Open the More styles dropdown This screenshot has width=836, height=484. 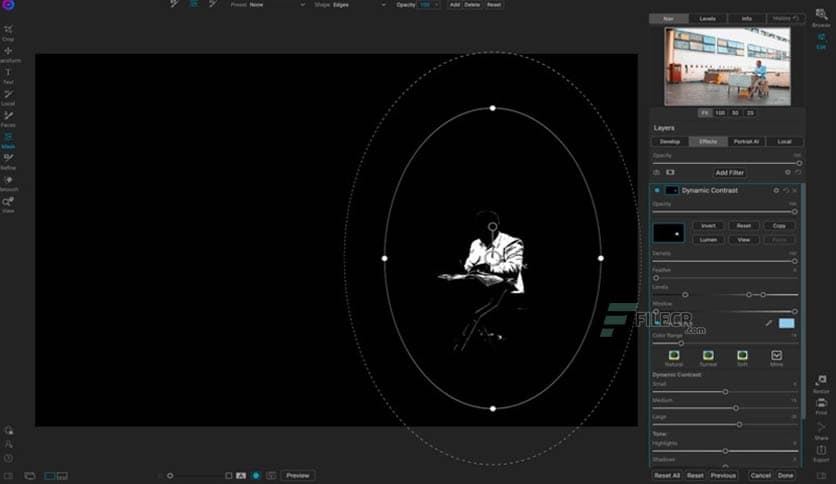coord(777,356)
